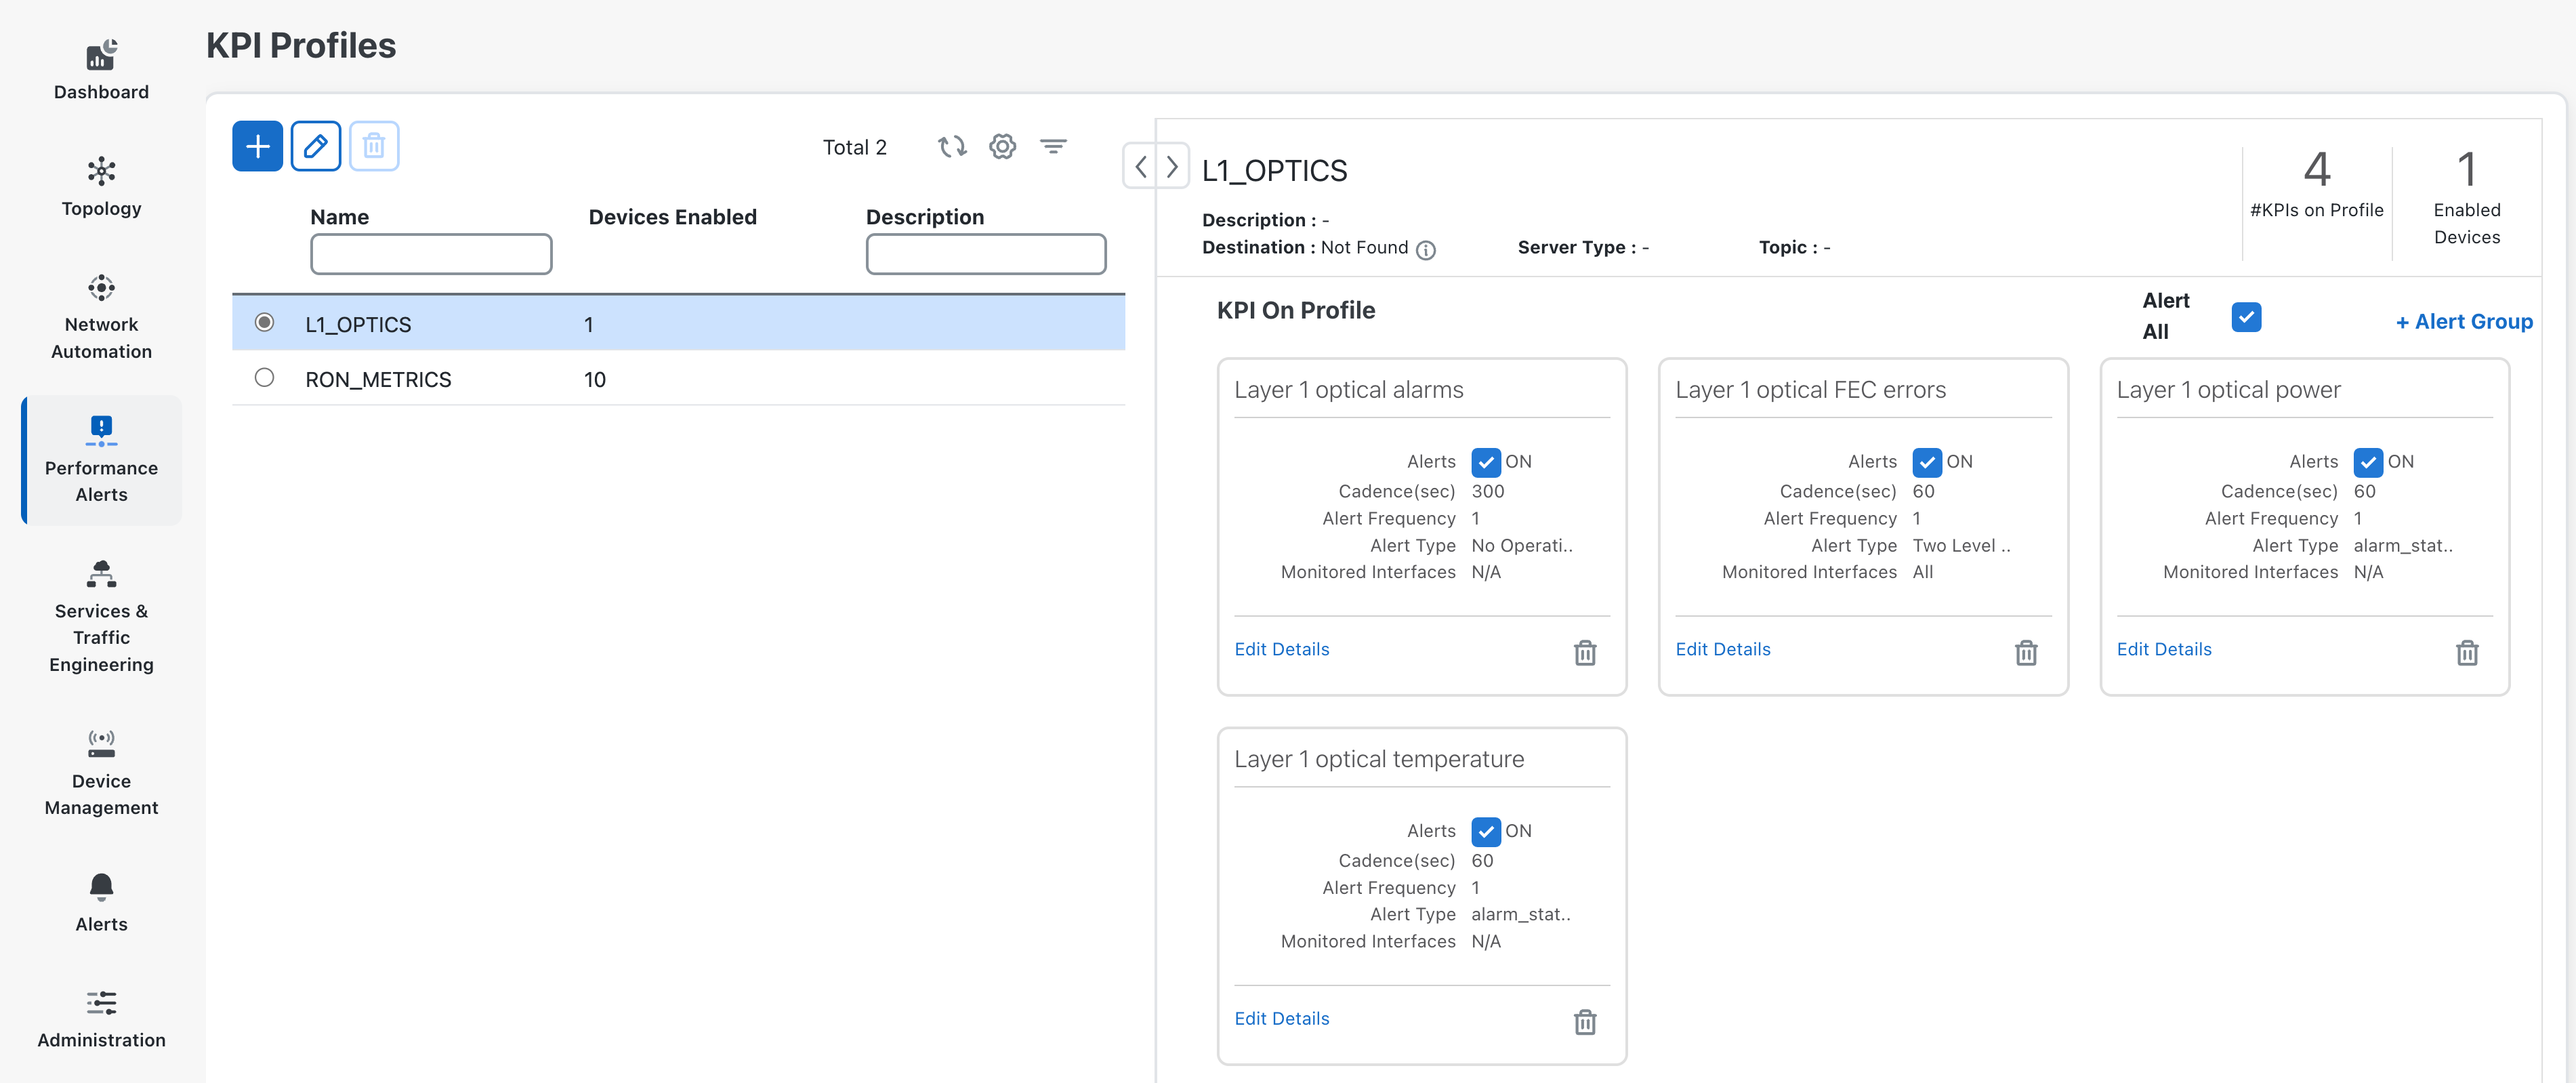2576x1083 pixels.
Task: Collapse details panel with left chevron
Action: (1141, 166)
